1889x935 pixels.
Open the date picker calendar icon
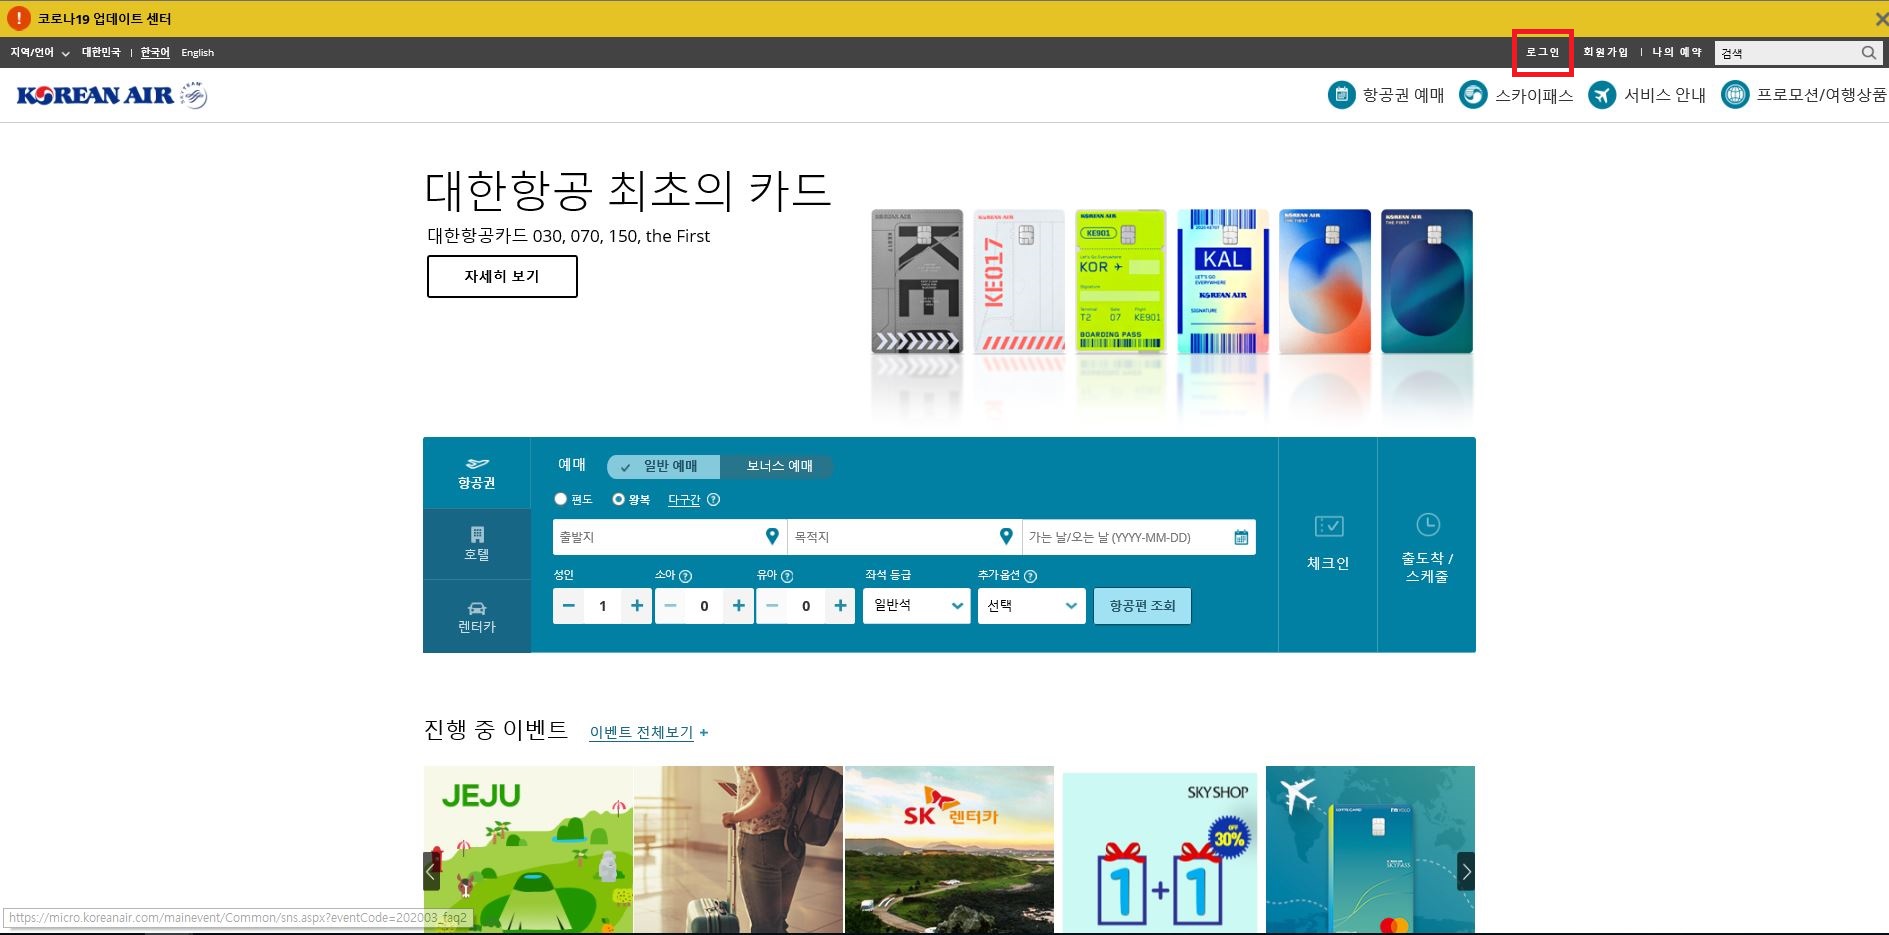[x=1241, y=537]
